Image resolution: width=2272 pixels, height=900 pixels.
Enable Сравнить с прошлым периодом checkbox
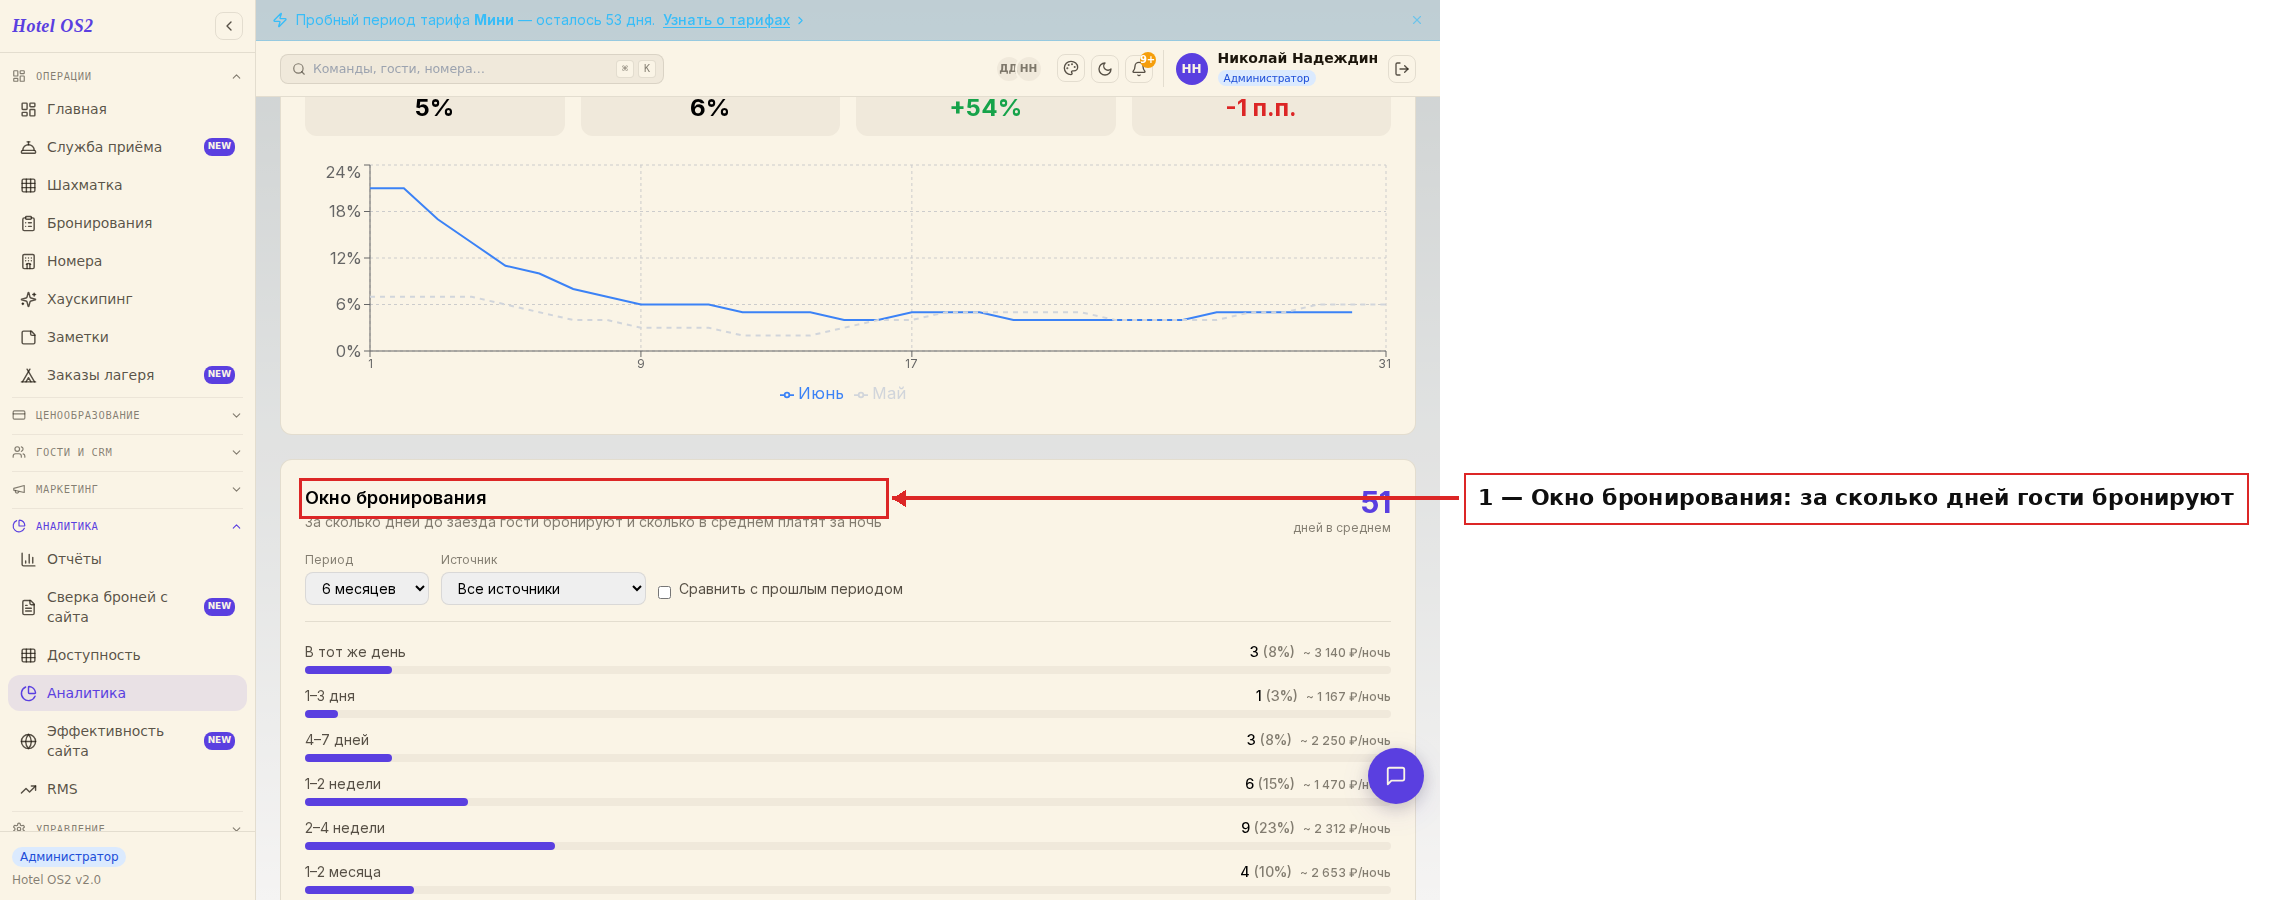[x=664, y=592]
